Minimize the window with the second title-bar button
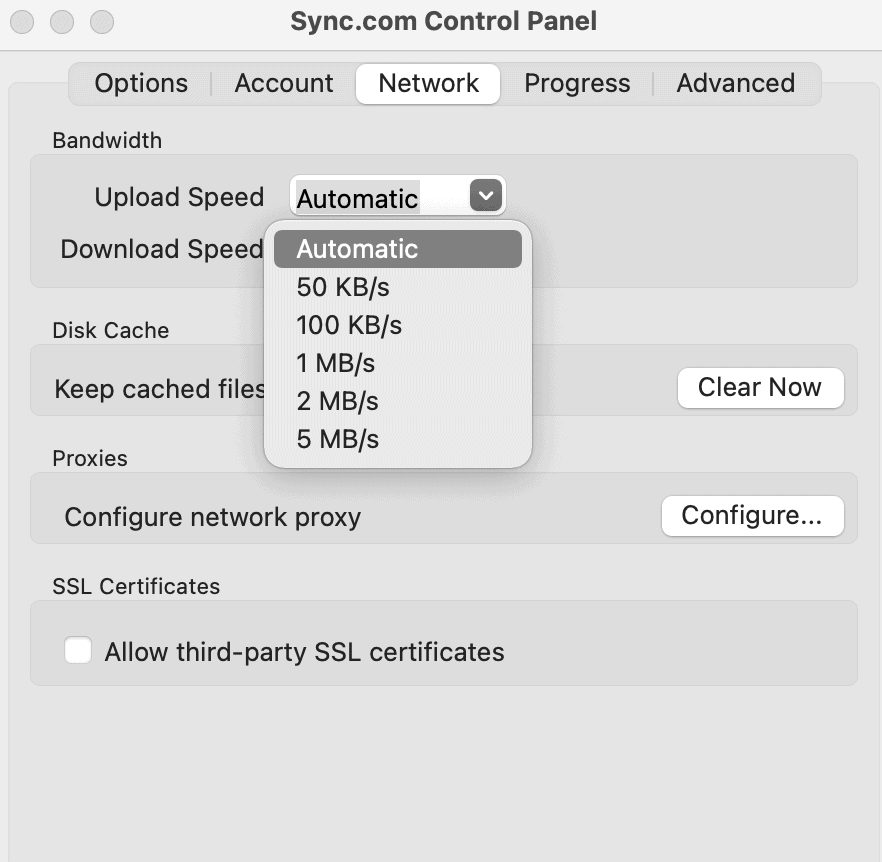The width and height of the screenshot is (882, 862). click(x=62, y=23)
